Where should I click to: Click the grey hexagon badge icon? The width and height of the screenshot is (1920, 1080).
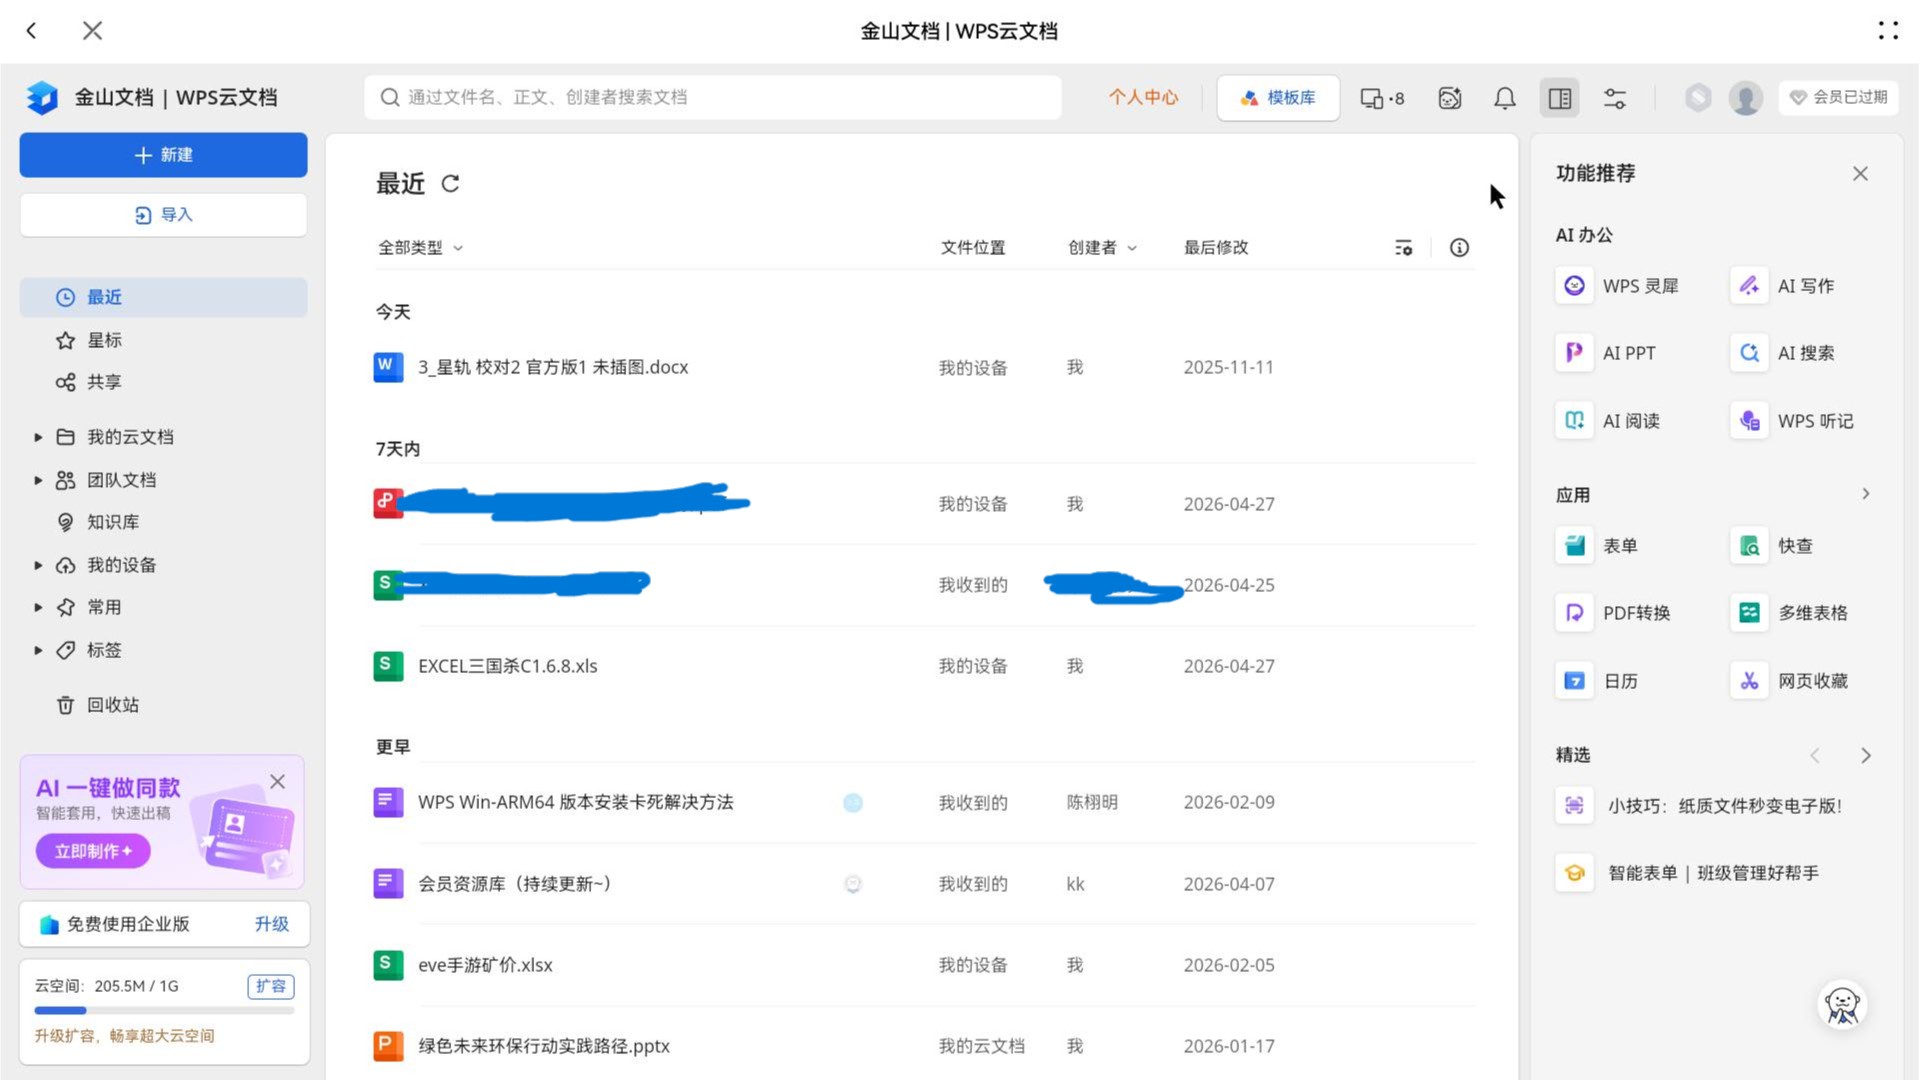(1698, 98)
